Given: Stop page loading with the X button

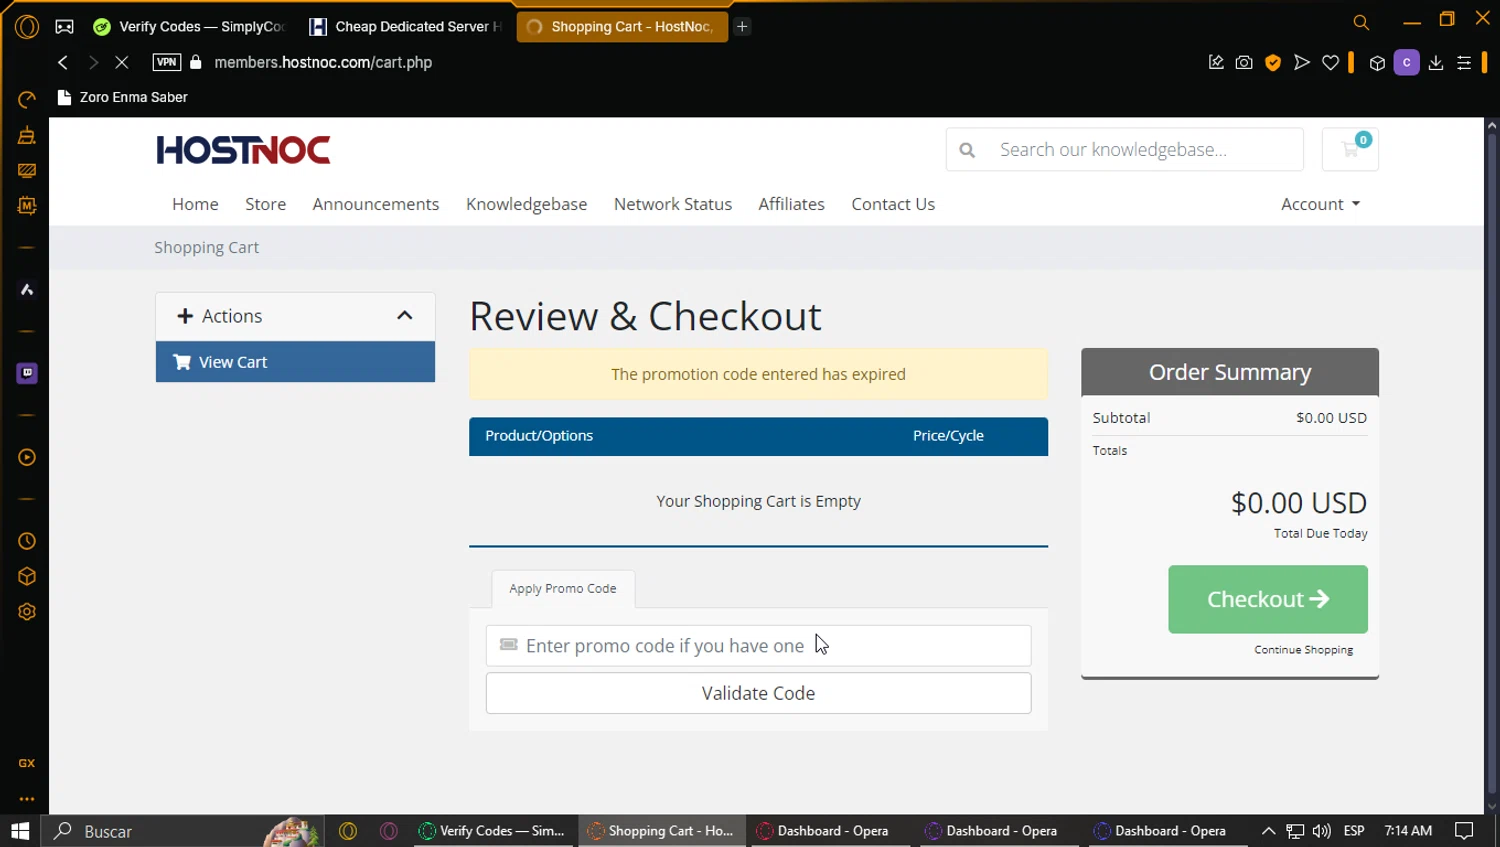Looking at the screenshot, I should pos(122,62).
